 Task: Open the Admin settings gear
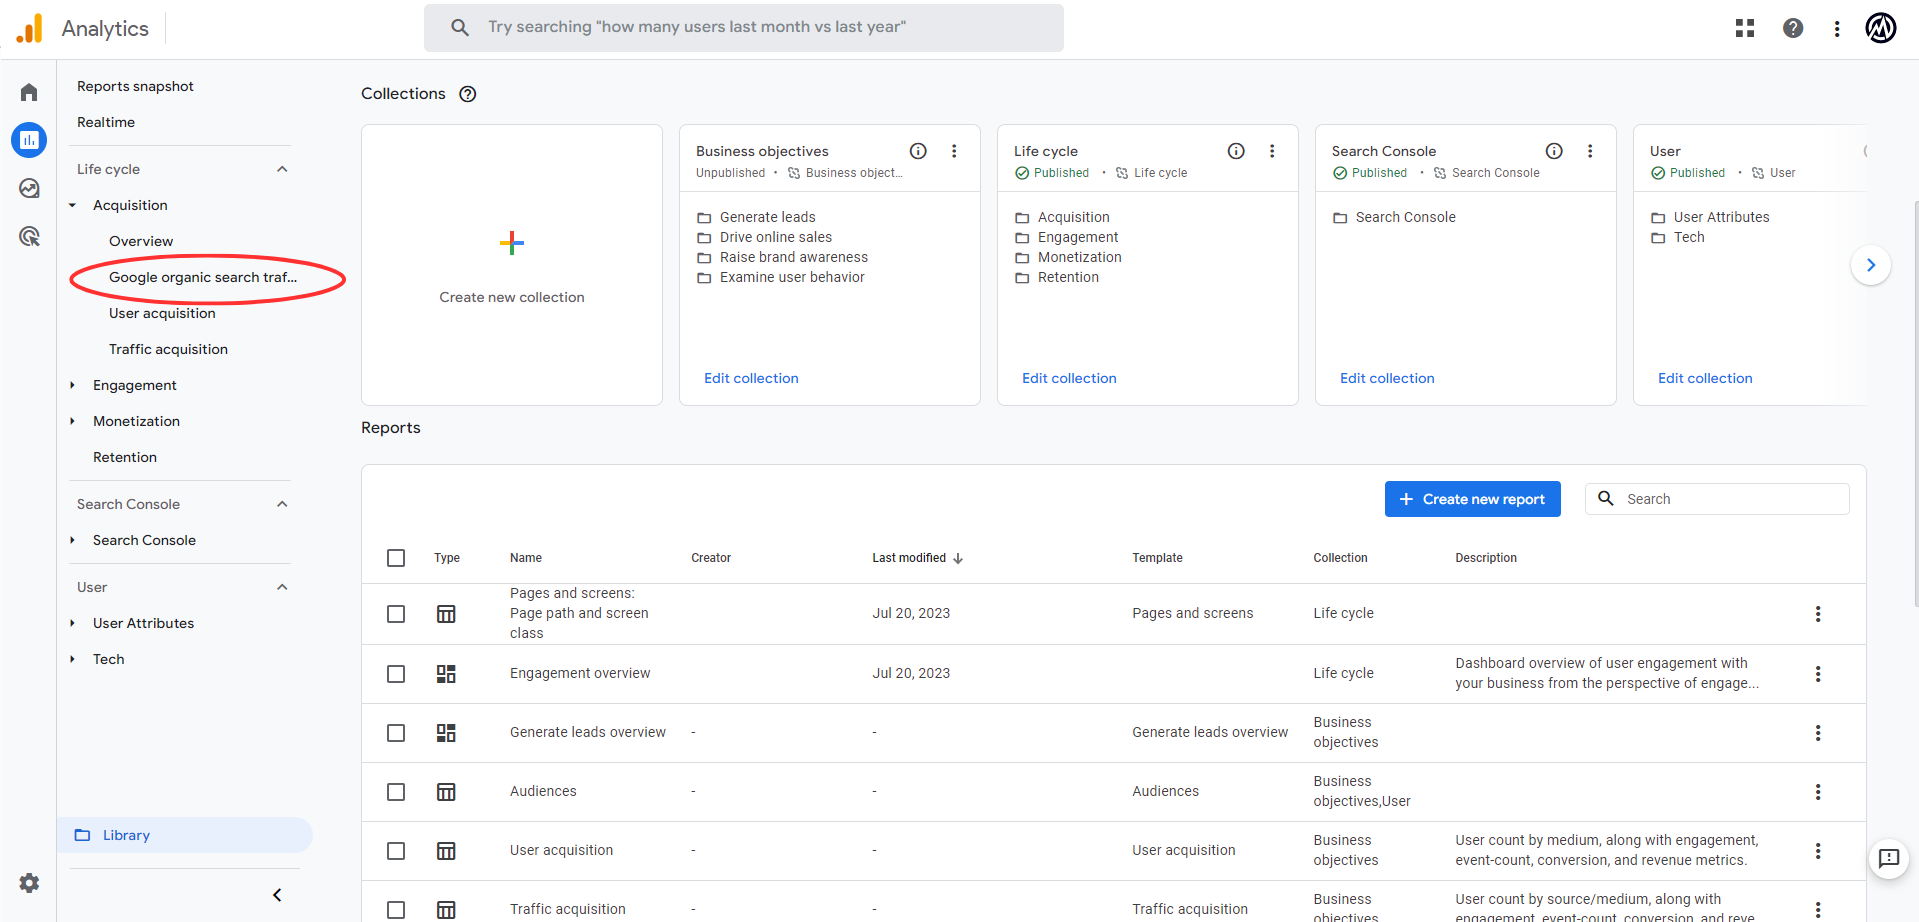click(x=29, y=883)
